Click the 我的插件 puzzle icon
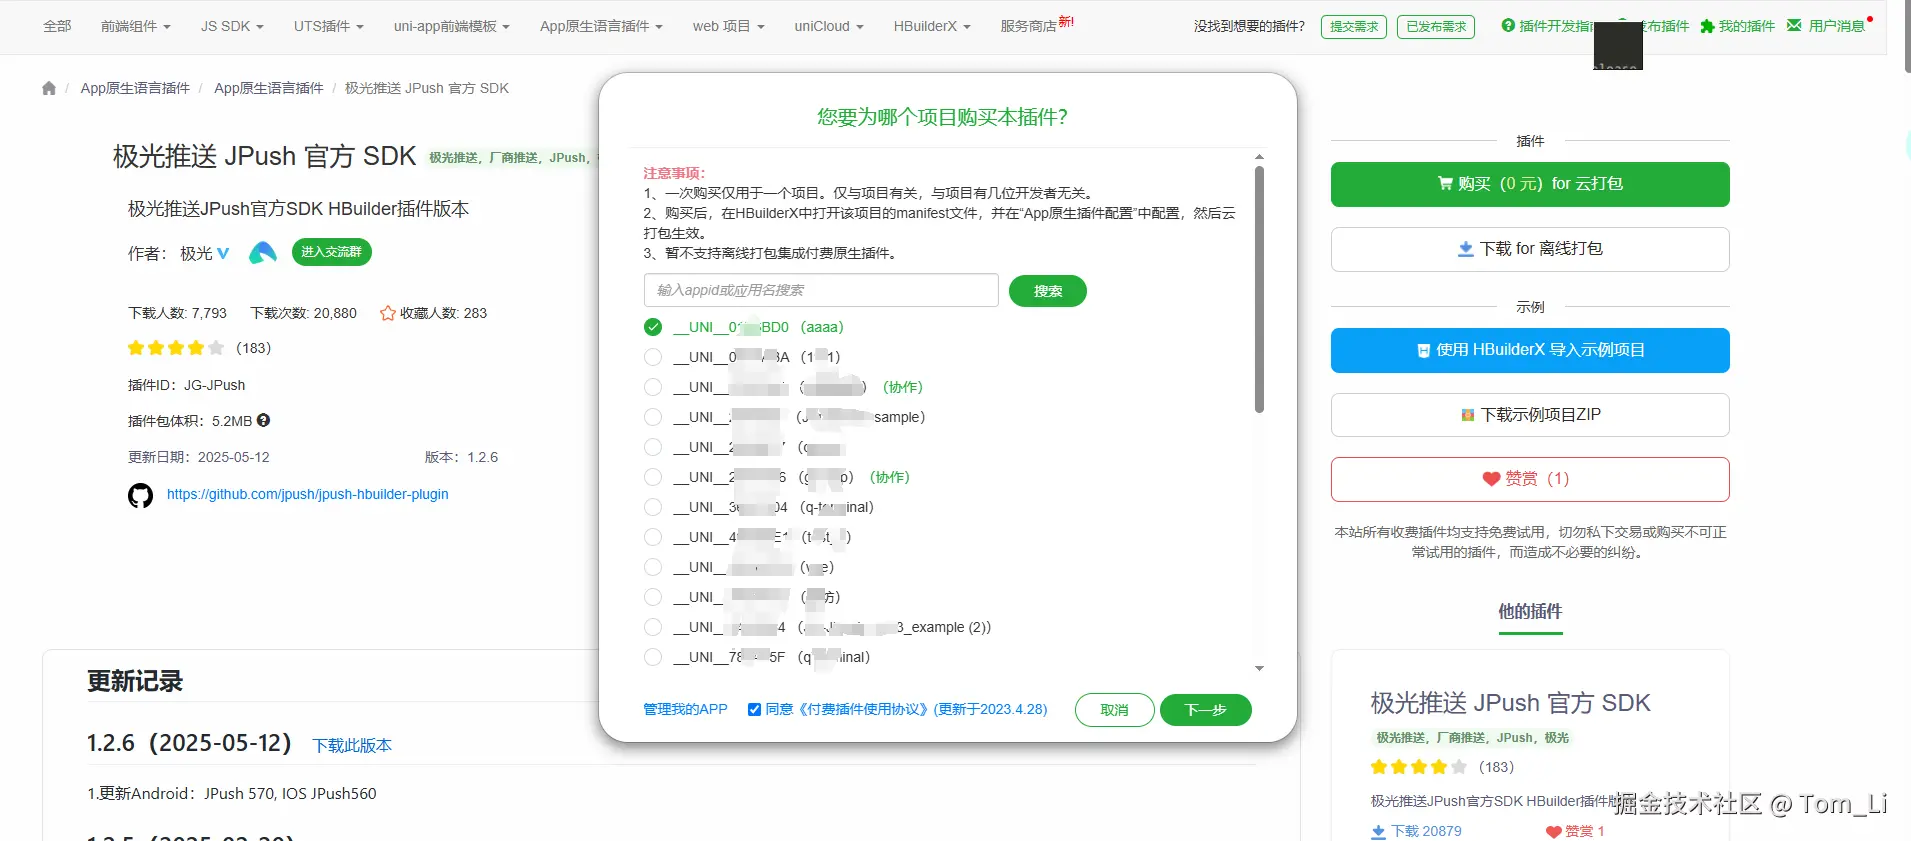The width and height of the screenshot is (1911, 841). click(x=1707, y=26)
